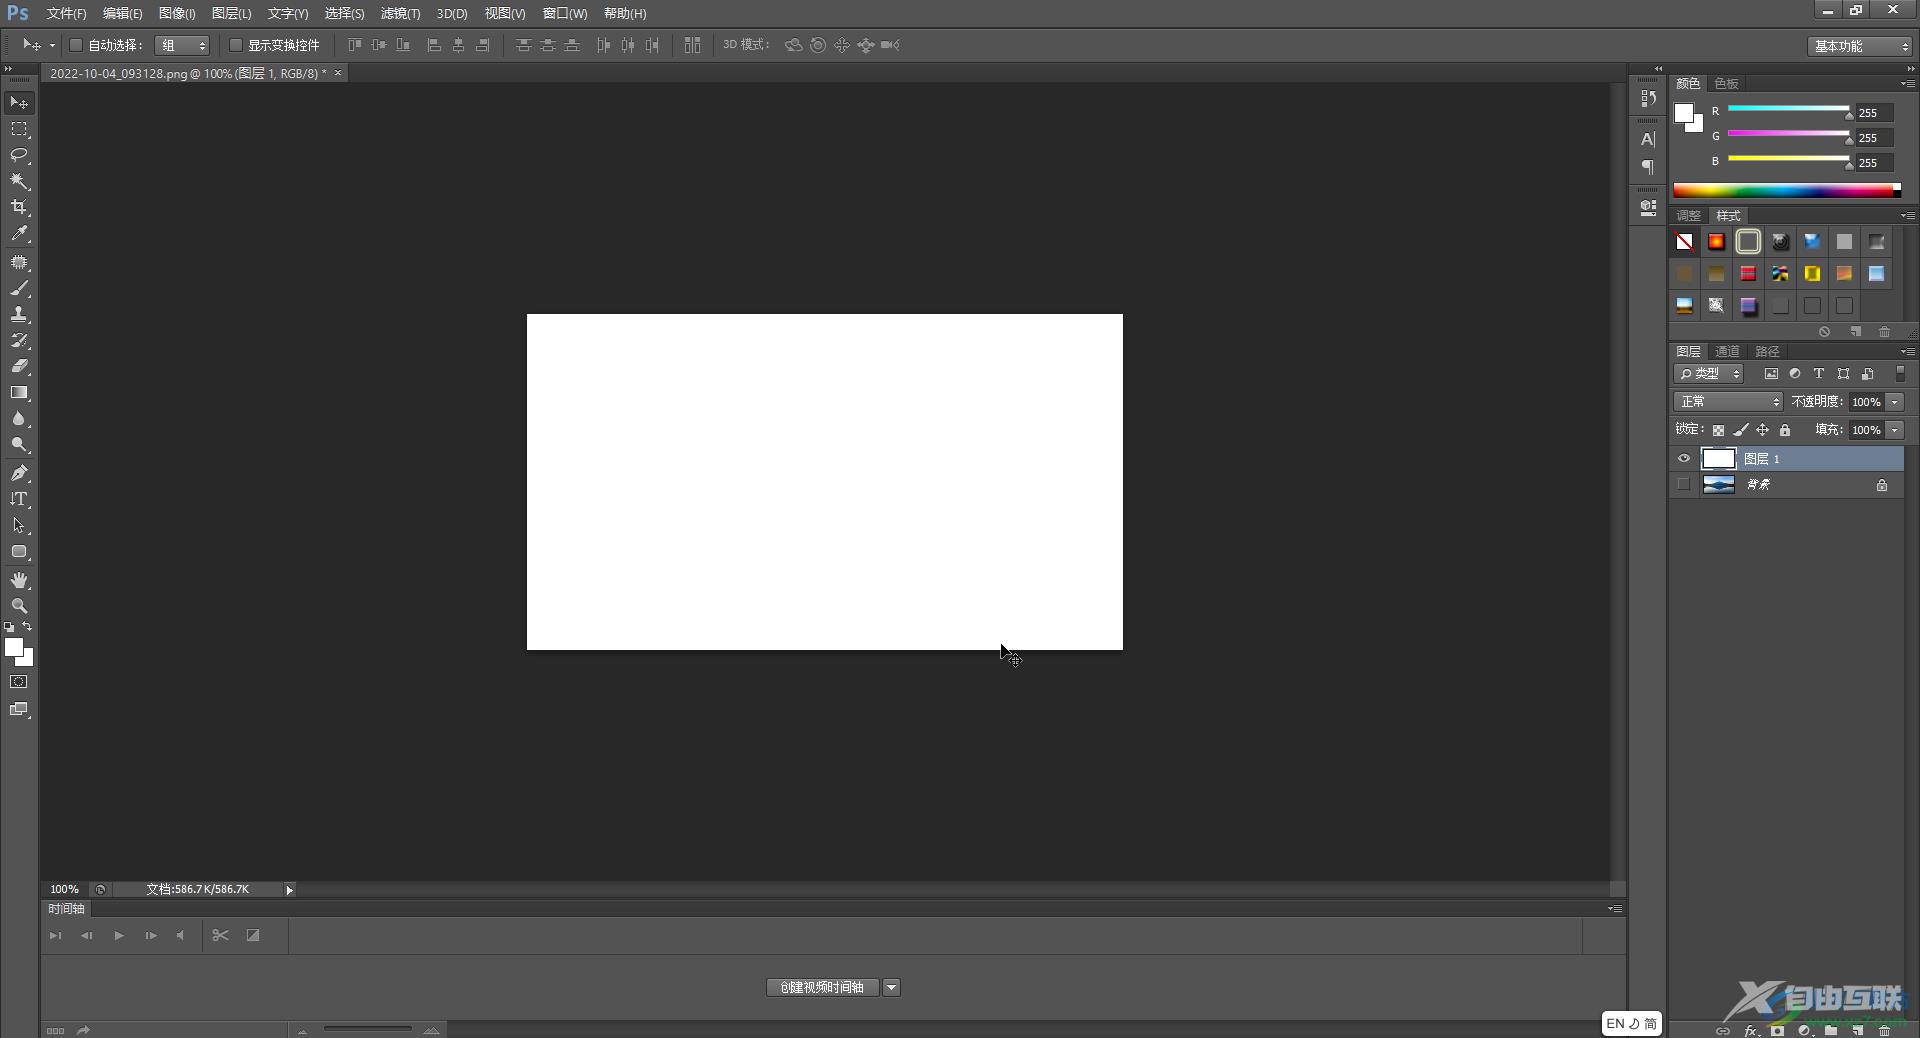Select the Crop tool

pos(19,207)
